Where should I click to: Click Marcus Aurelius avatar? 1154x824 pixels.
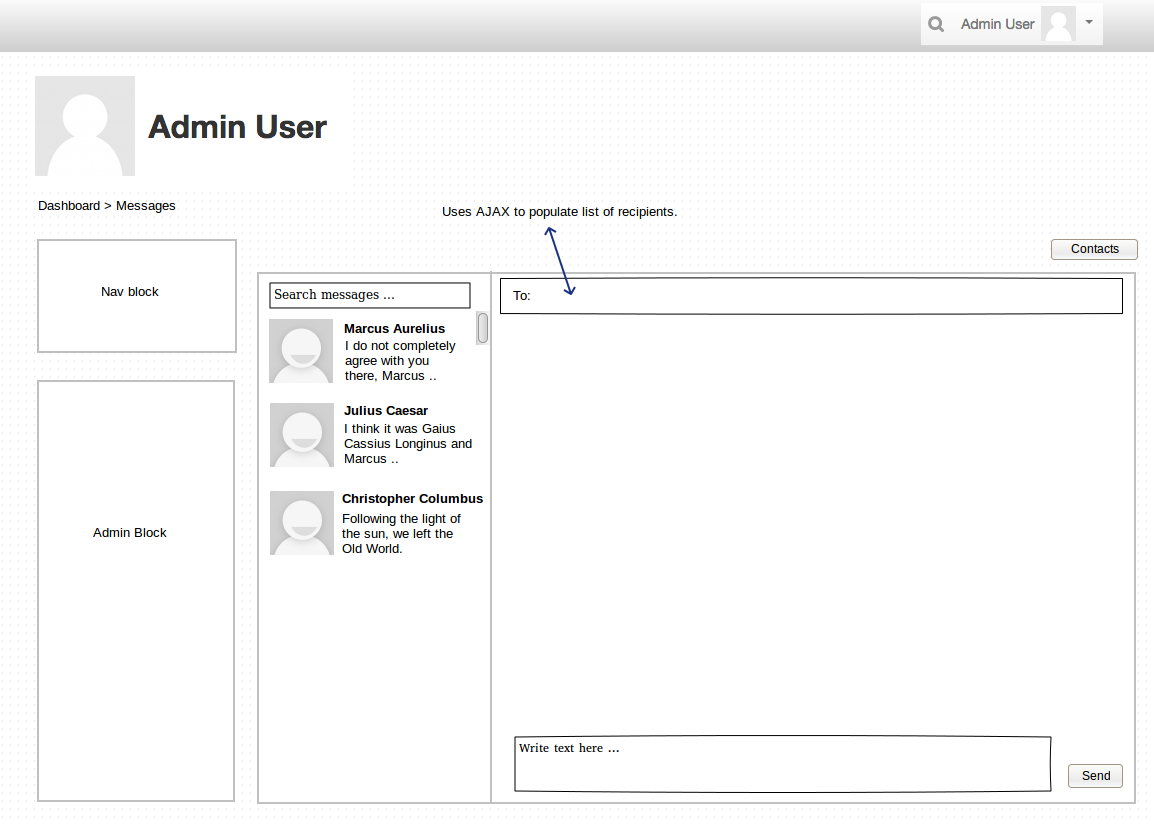coord(301,351)
